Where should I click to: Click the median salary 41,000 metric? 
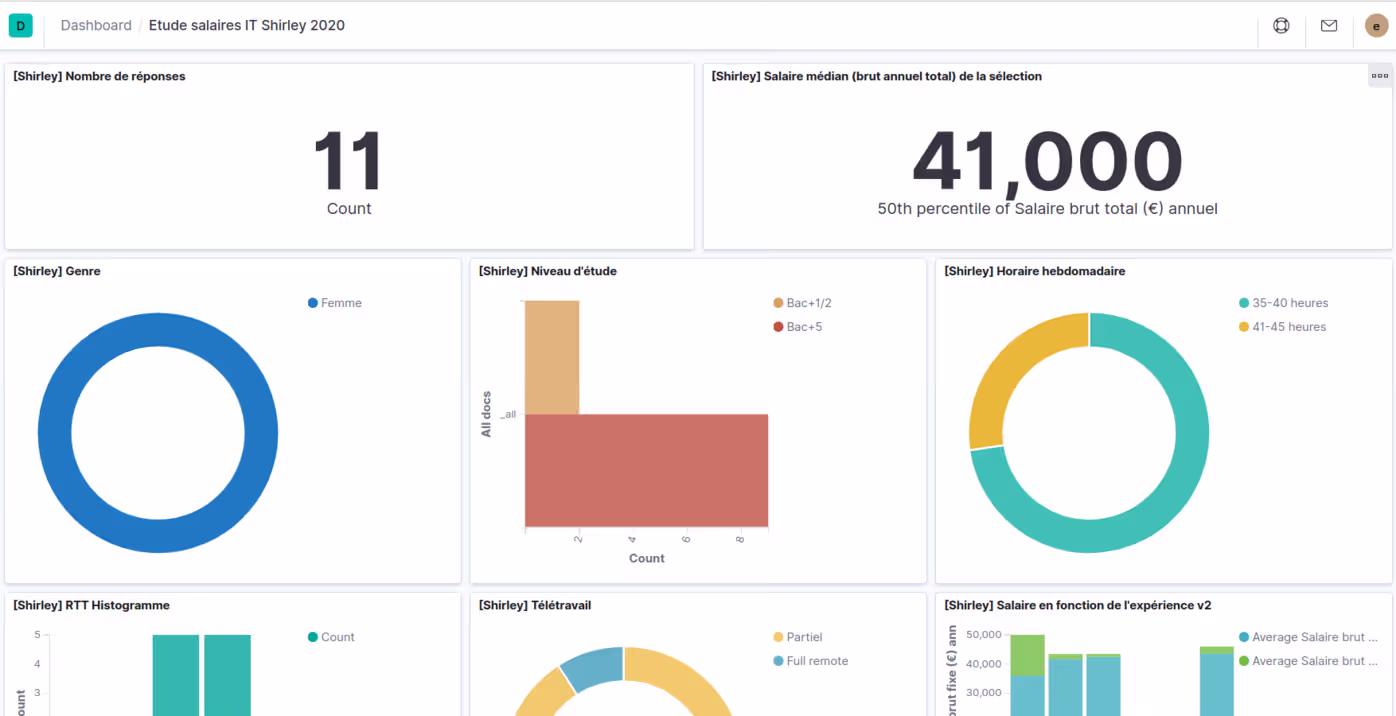point(1047,162)
